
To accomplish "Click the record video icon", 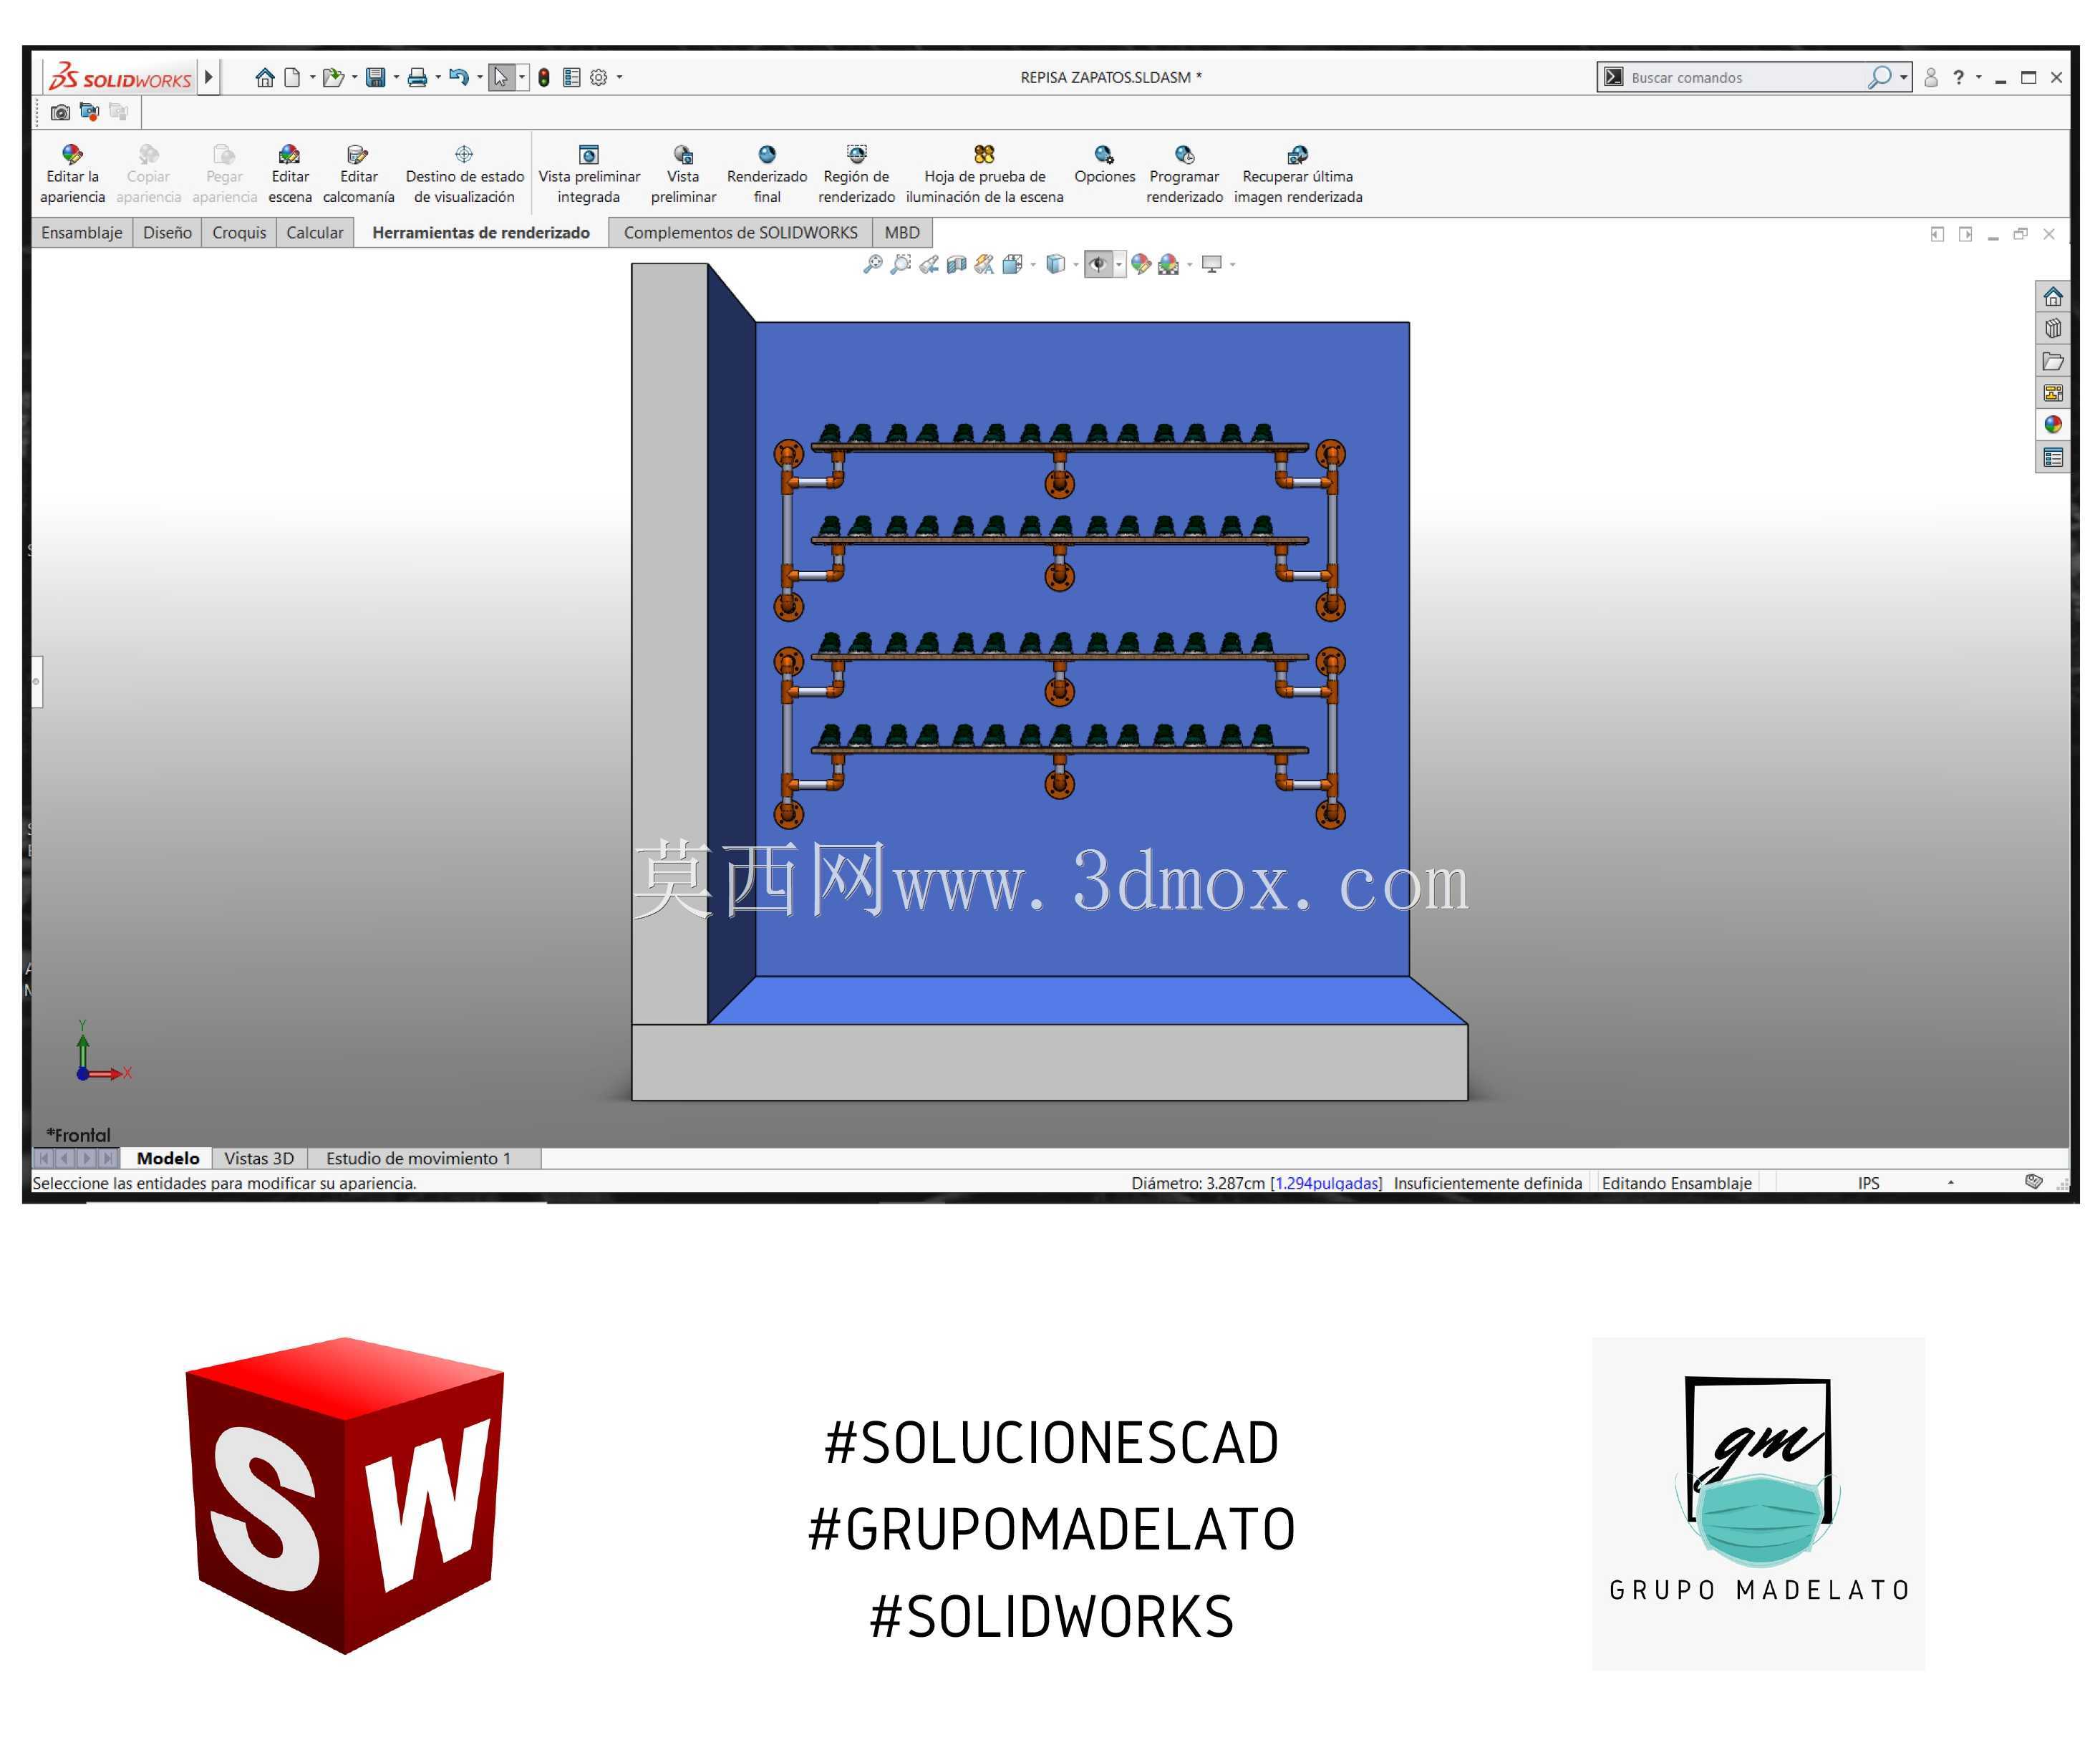I will (90, 112).
